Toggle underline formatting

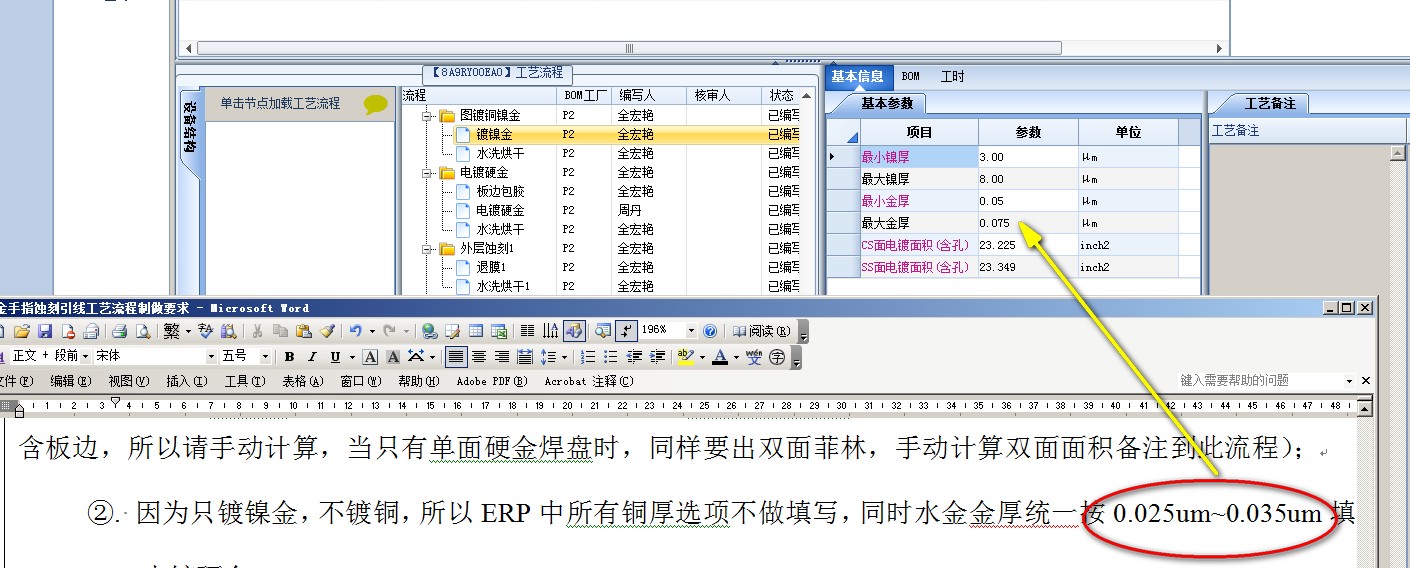(x=335, y=357)
